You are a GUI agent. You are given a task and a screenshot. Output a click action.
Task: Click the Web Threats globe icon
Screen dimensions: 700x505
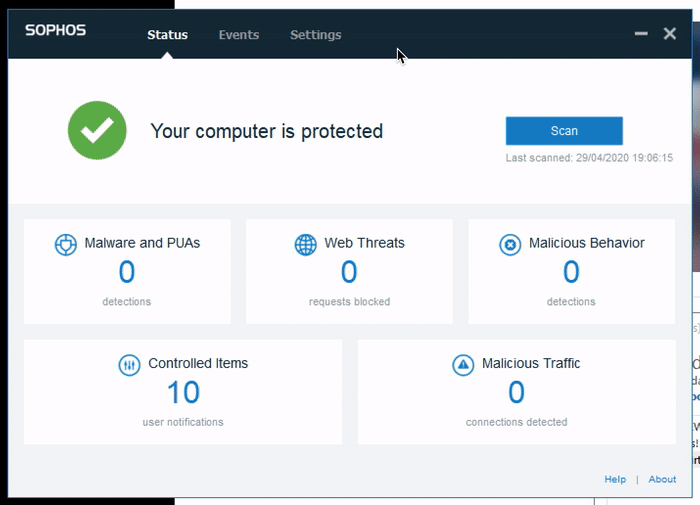point(306,245)
